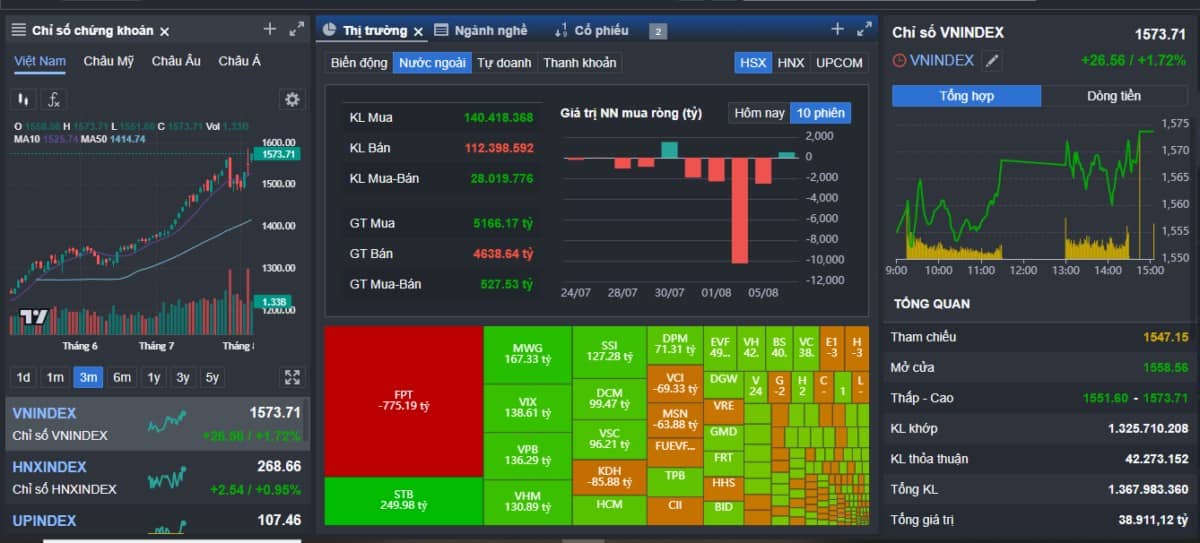Image resolution: width=1200 pixels, height=543 pixels.
Task: Click the HNXINDEX mini sparkline chart
Action: point(167,477)
